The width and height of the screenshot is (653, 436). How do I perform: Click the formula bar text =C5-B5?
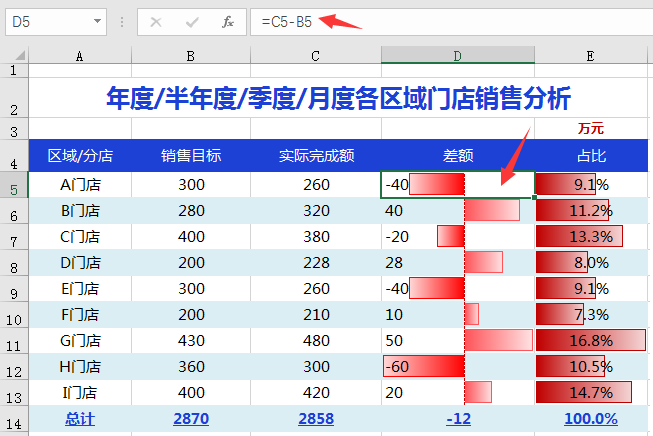(x=287, y=22)
